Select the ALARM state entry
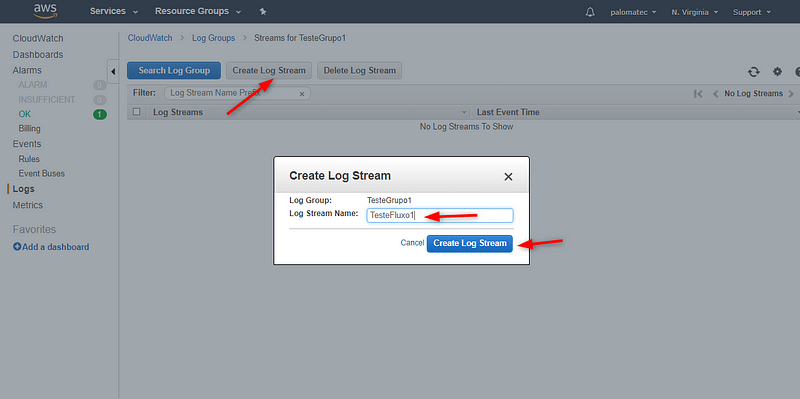This screenshot has height=399, width=800. click(x=33, y=85)
